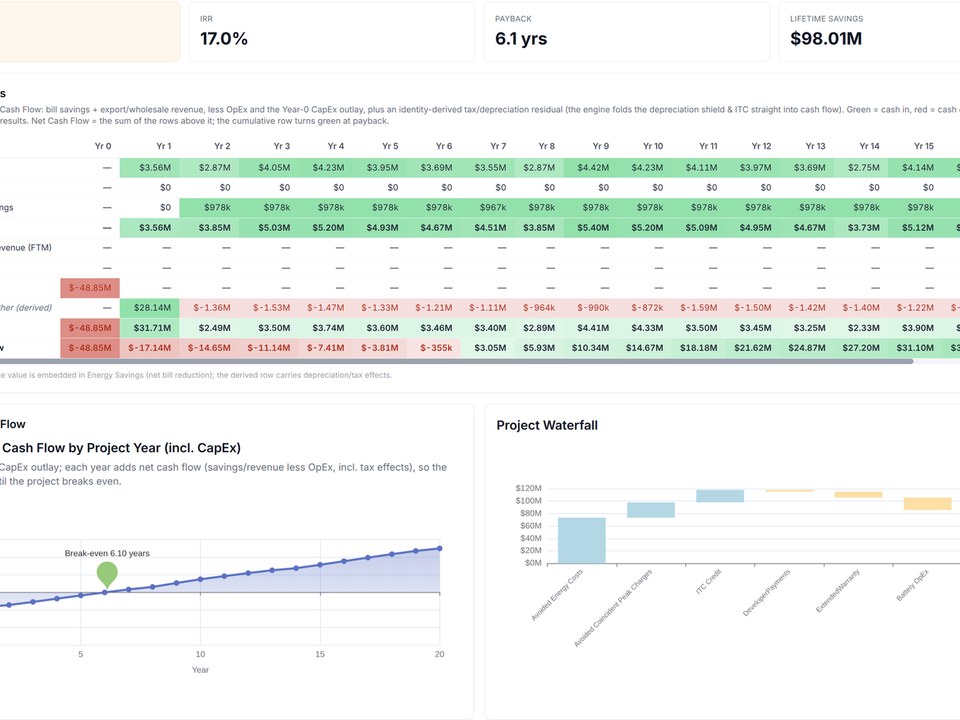Click the $10.34M cell

click(x=588, y=348)
